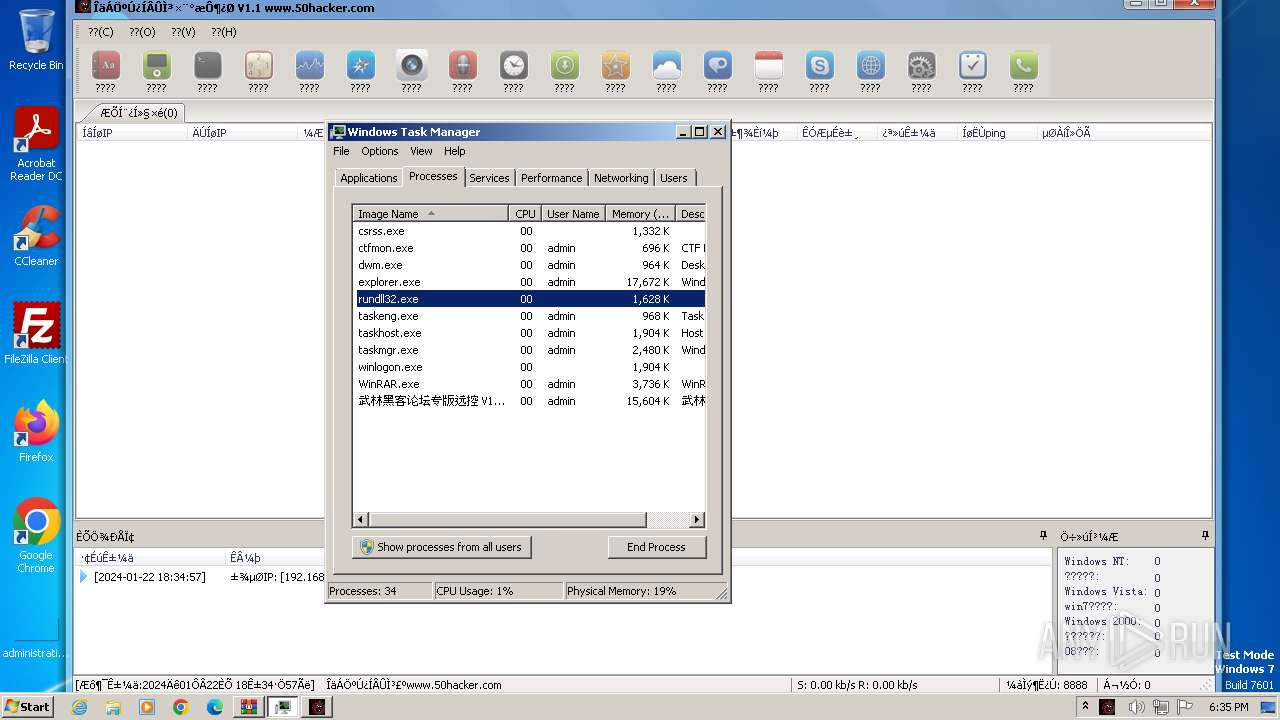Viewport: 1280px width, 720px height.
Task: Click the gray gear settings toolbar icon
Action: pyautogui.click(x=922, y=66)
